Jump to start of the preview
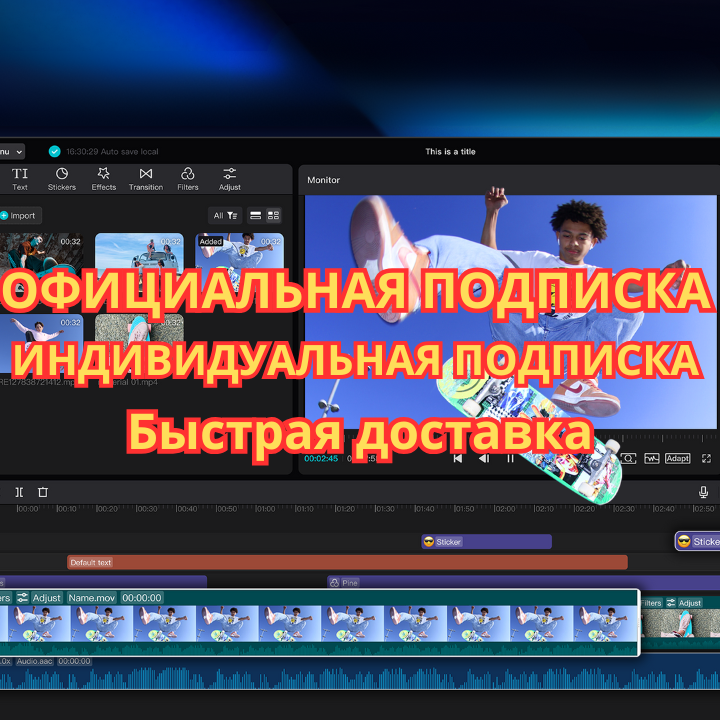This screenshot has width=720, height=720. pyautogui.click(x=458, y=458)
